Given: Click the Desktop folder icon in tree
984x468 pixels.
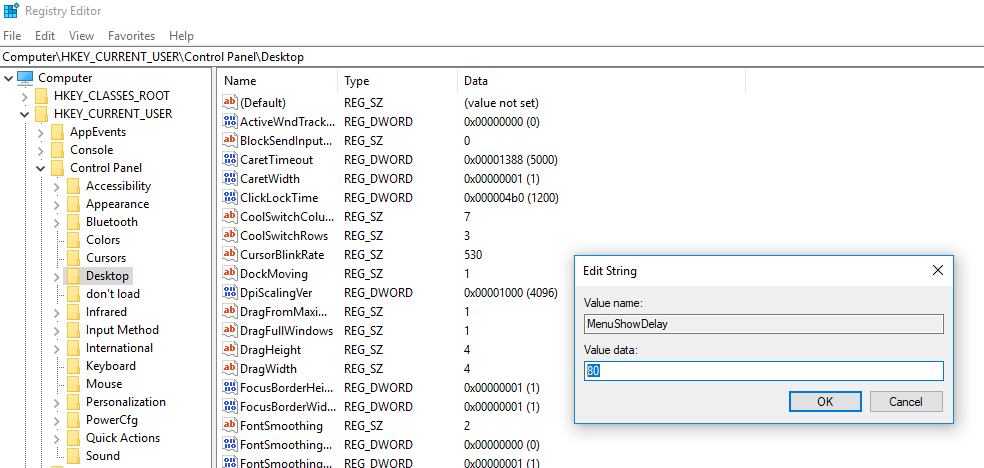Looking at the screenshot, I should [x=73, y=276].
